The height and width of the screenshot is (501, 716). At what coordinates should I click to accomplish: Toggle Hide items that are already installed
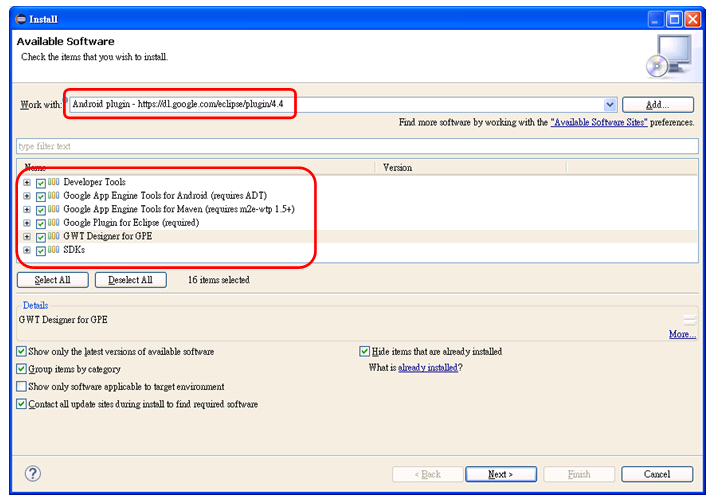point(364,351)
